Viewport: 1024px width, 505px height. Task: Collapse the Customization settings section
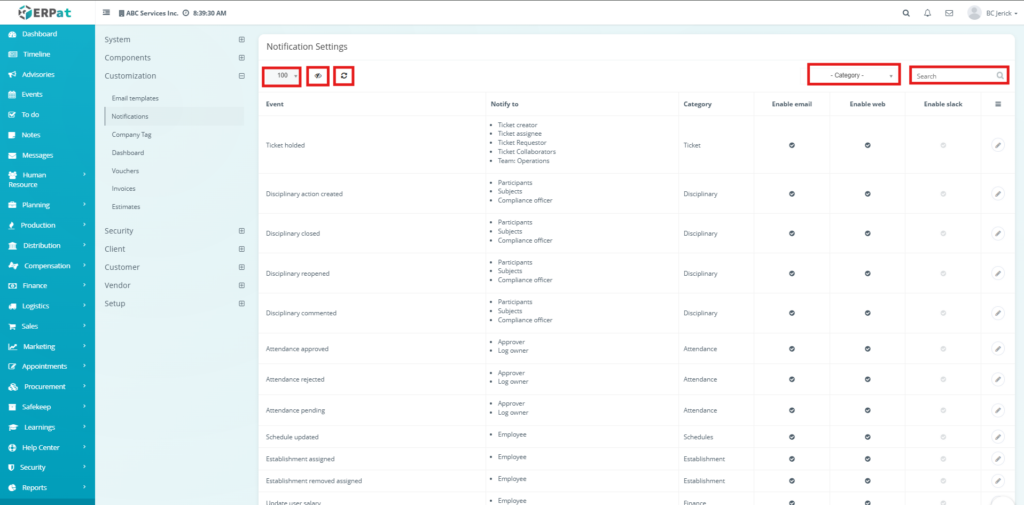(242, 76)
